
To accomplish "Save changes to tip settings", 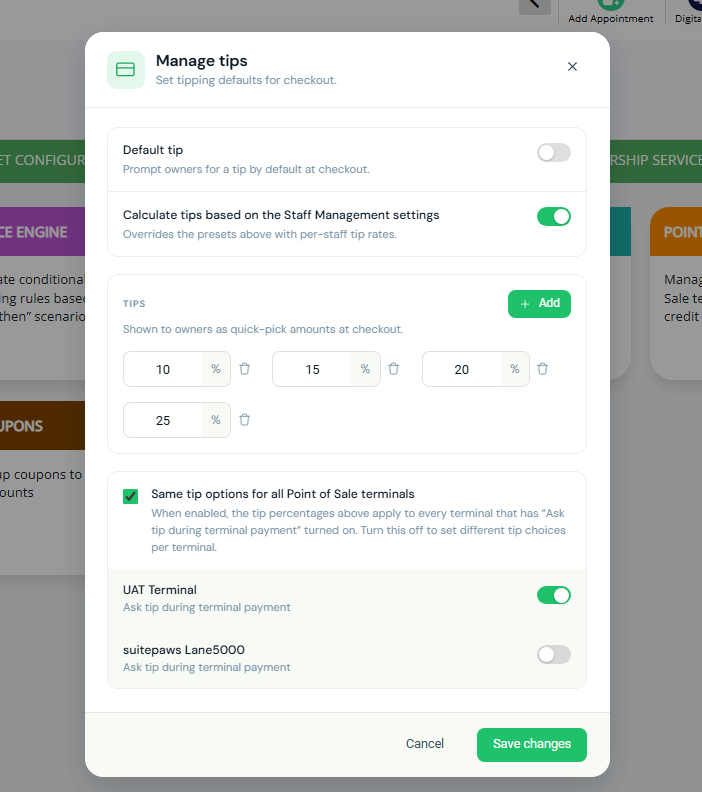I will click(x=532, y=745).
